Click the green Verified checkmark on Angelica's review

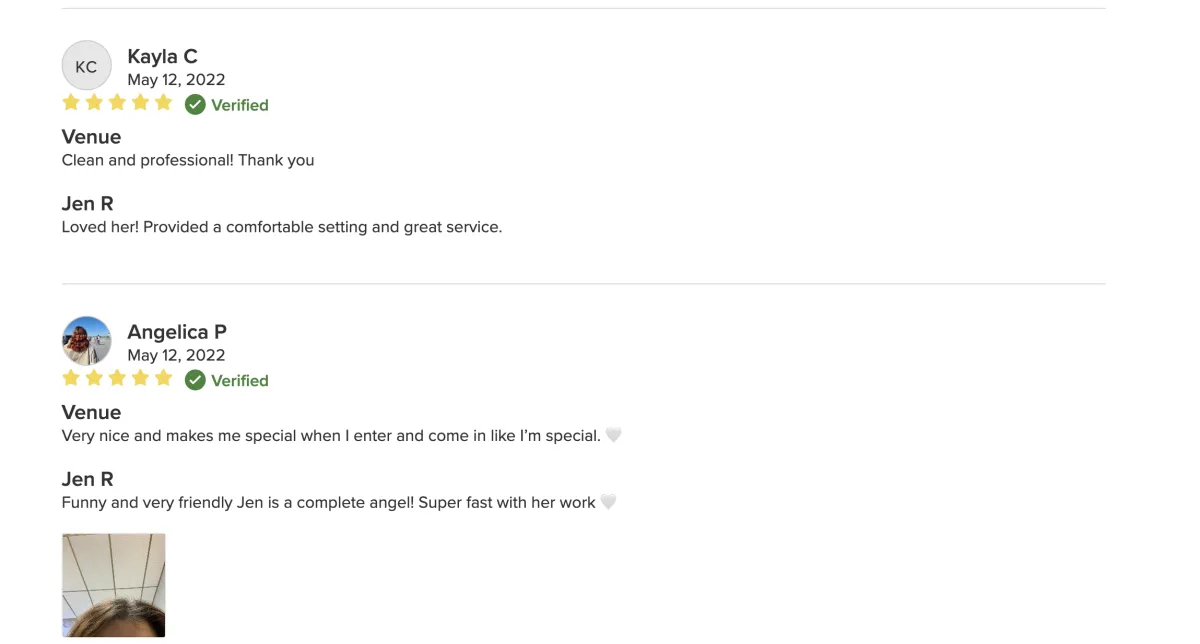tap(195, 380)
